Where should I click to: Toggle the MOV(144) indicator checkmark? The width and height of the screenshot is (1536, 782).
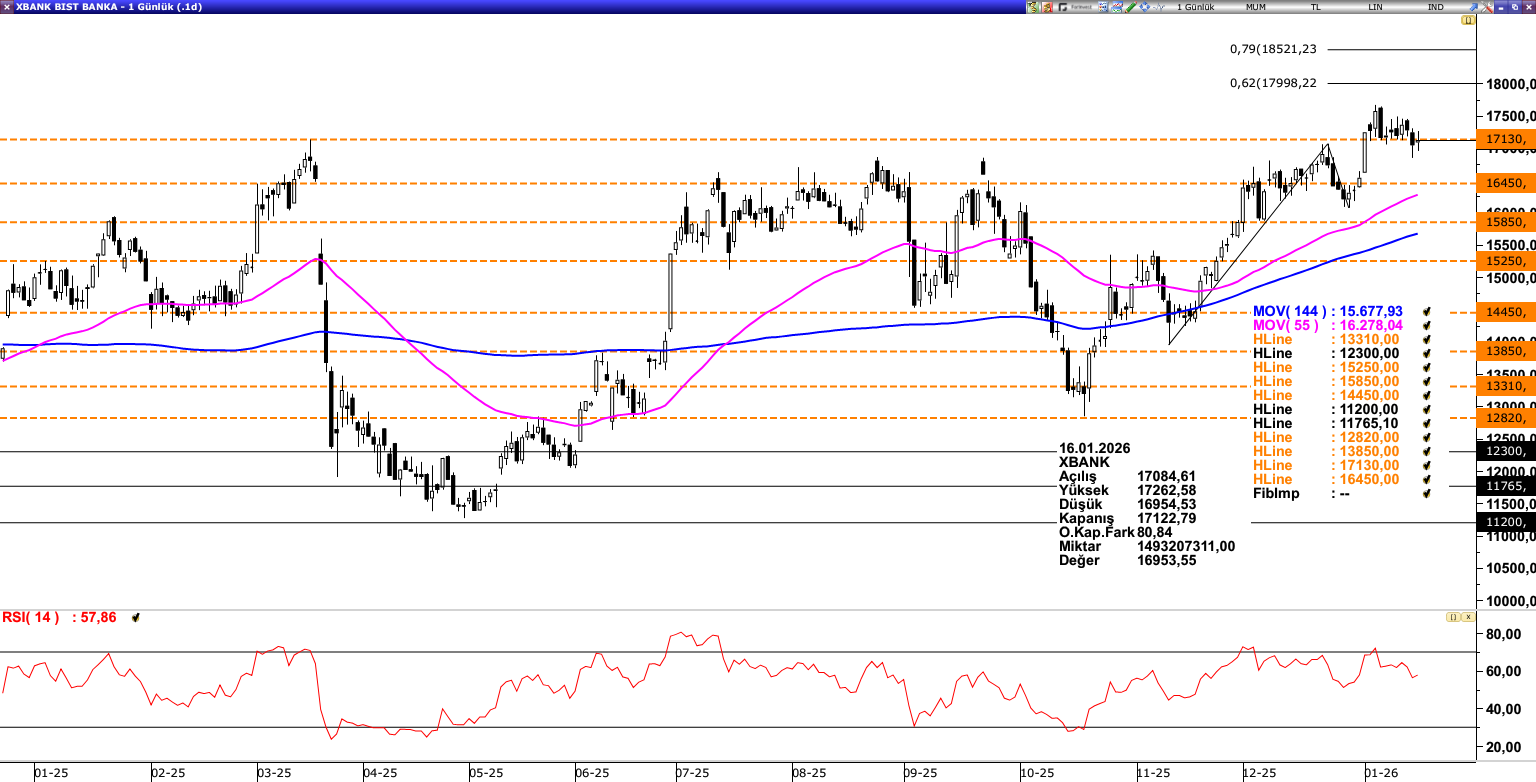pyautogui.click(x=1428, y=312)
